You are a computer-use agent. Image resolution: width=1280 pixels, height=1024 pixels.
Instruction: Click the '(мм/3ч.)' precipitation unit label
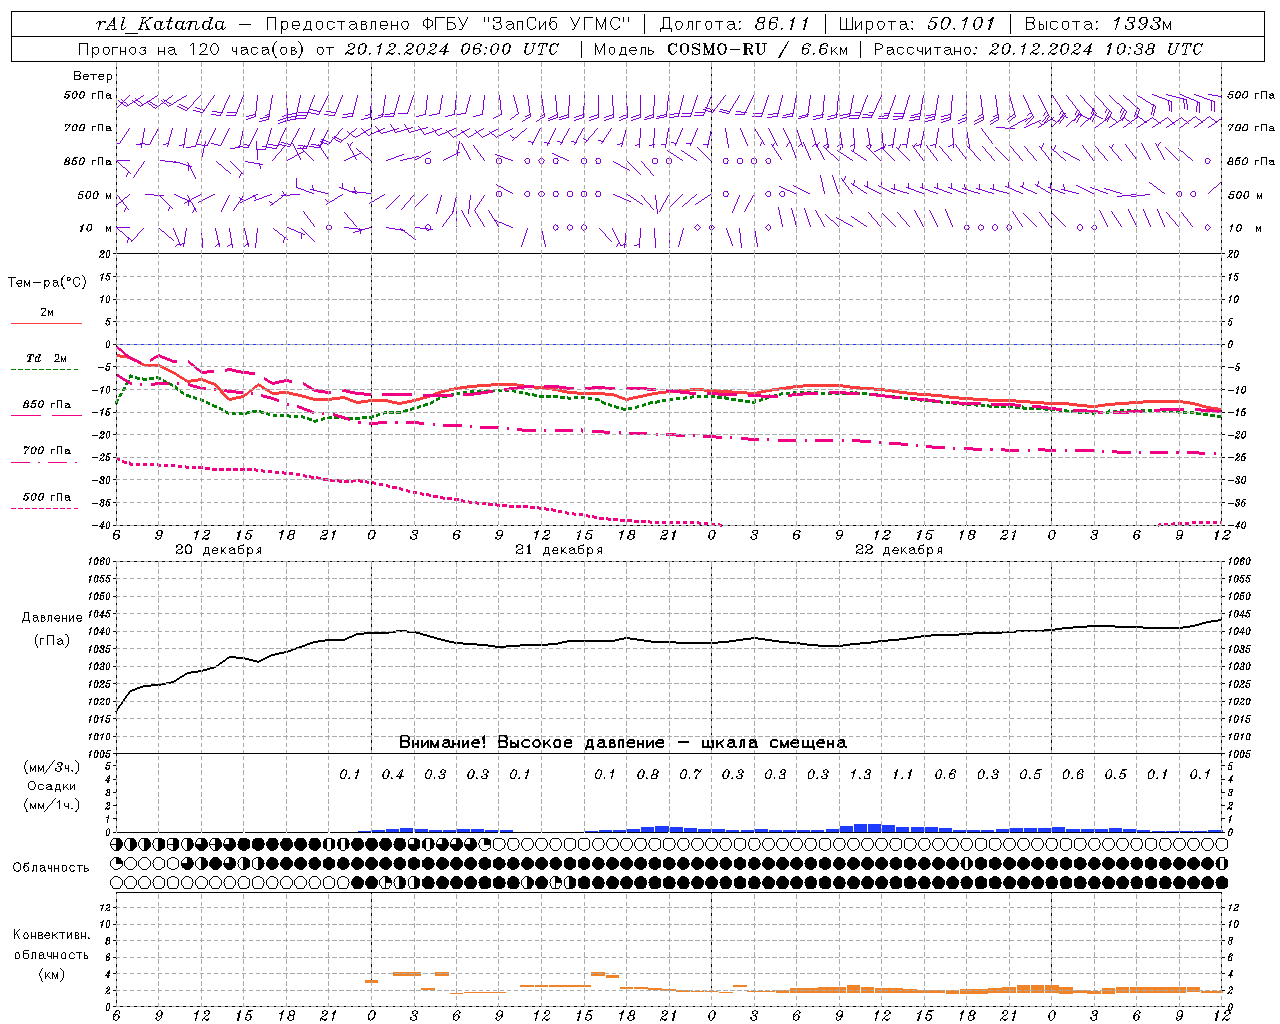tap(51, 767)
